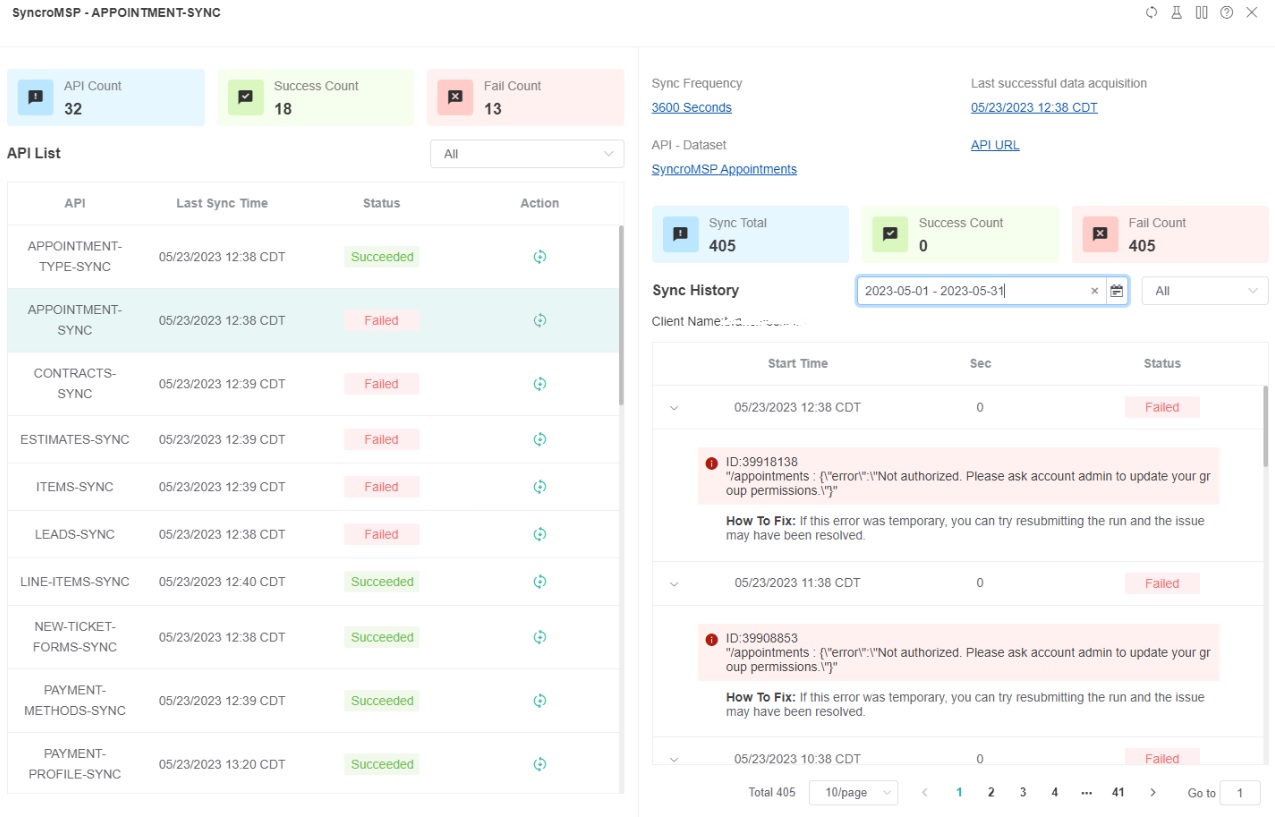Go to page 2 of sync history

pyautogui.click(x=991, y=792)
